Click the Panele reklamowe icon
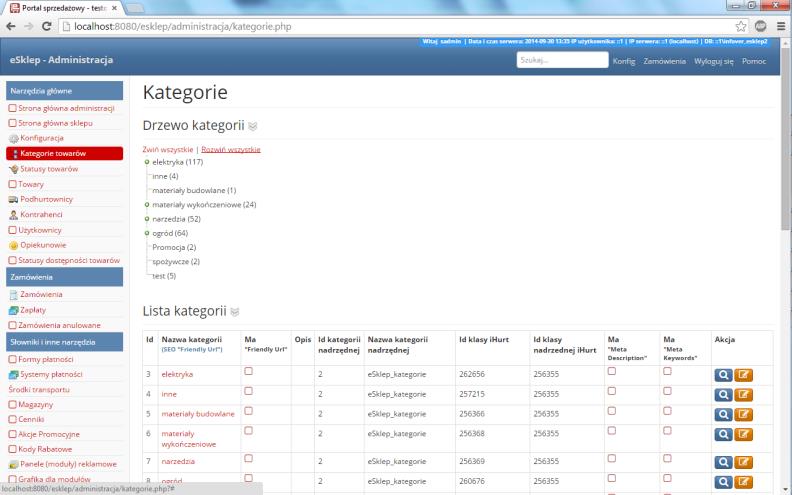Screen dimensions: 792x495 (x=14, y=464)
